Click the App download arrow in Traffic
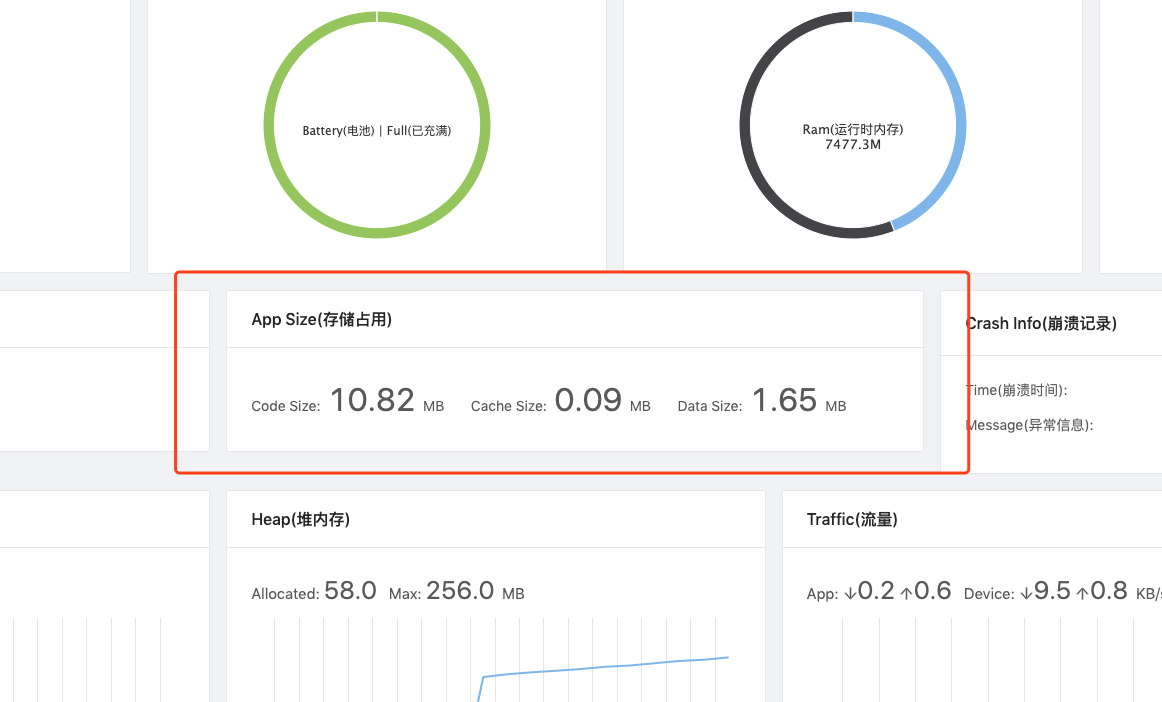 coord(851,593)
